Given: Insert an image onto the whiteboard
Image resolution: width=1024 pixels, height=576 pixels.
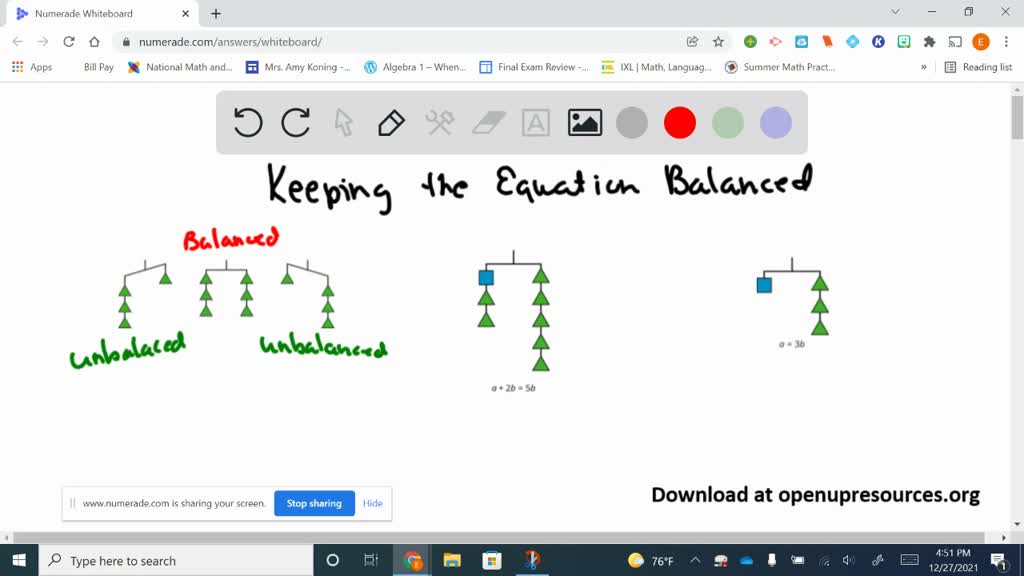Looking at the screenshot, I should coord(584,122).
